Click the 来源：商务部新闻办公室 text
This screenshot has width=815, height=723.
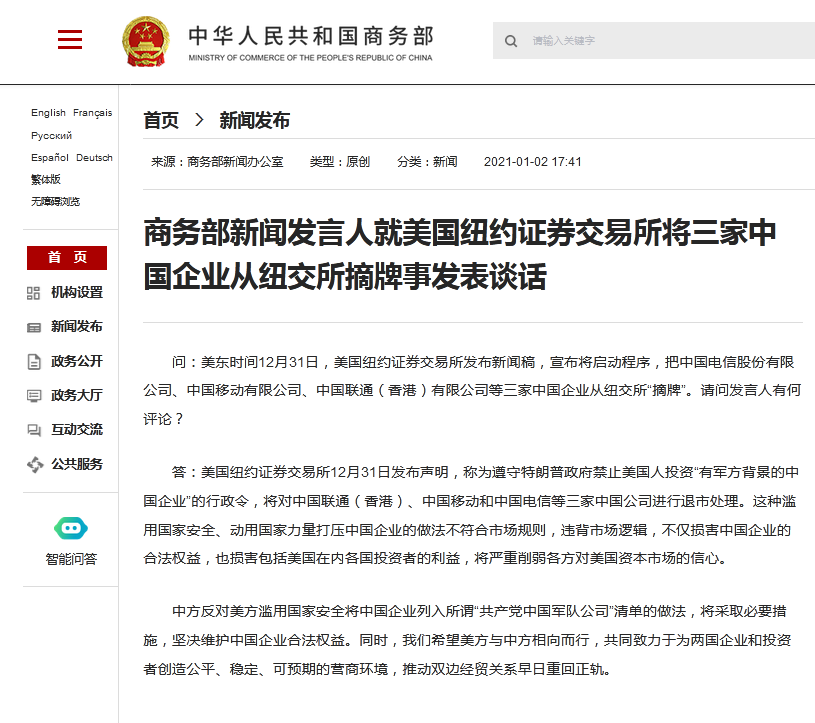tap(217, 162)
